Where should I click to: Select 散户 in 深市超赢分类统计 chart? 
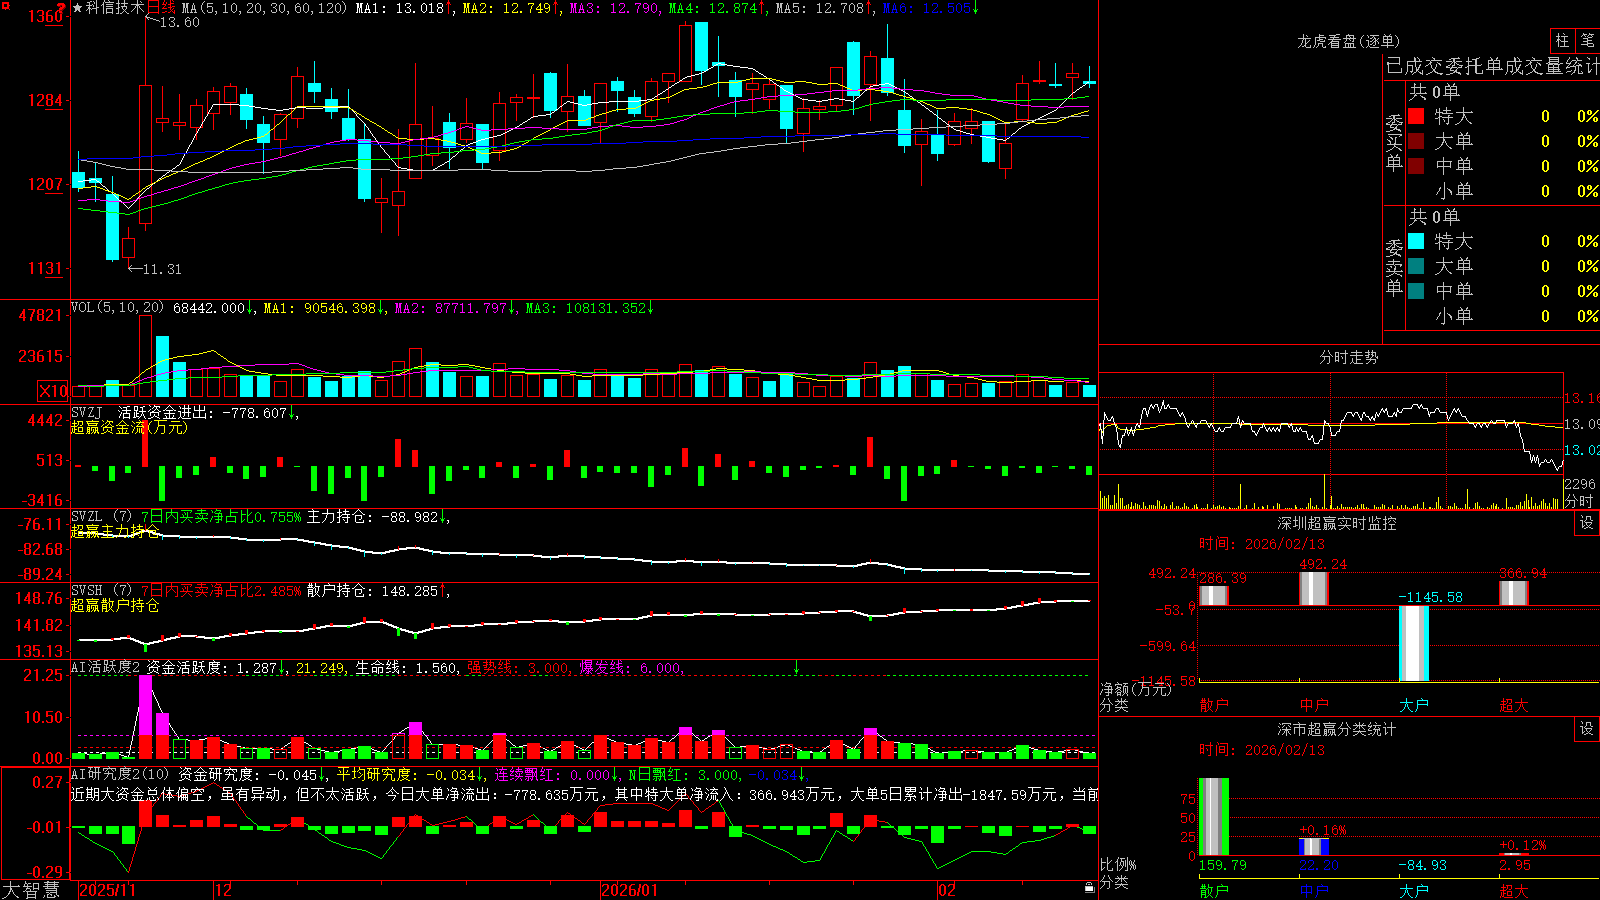1214,890
